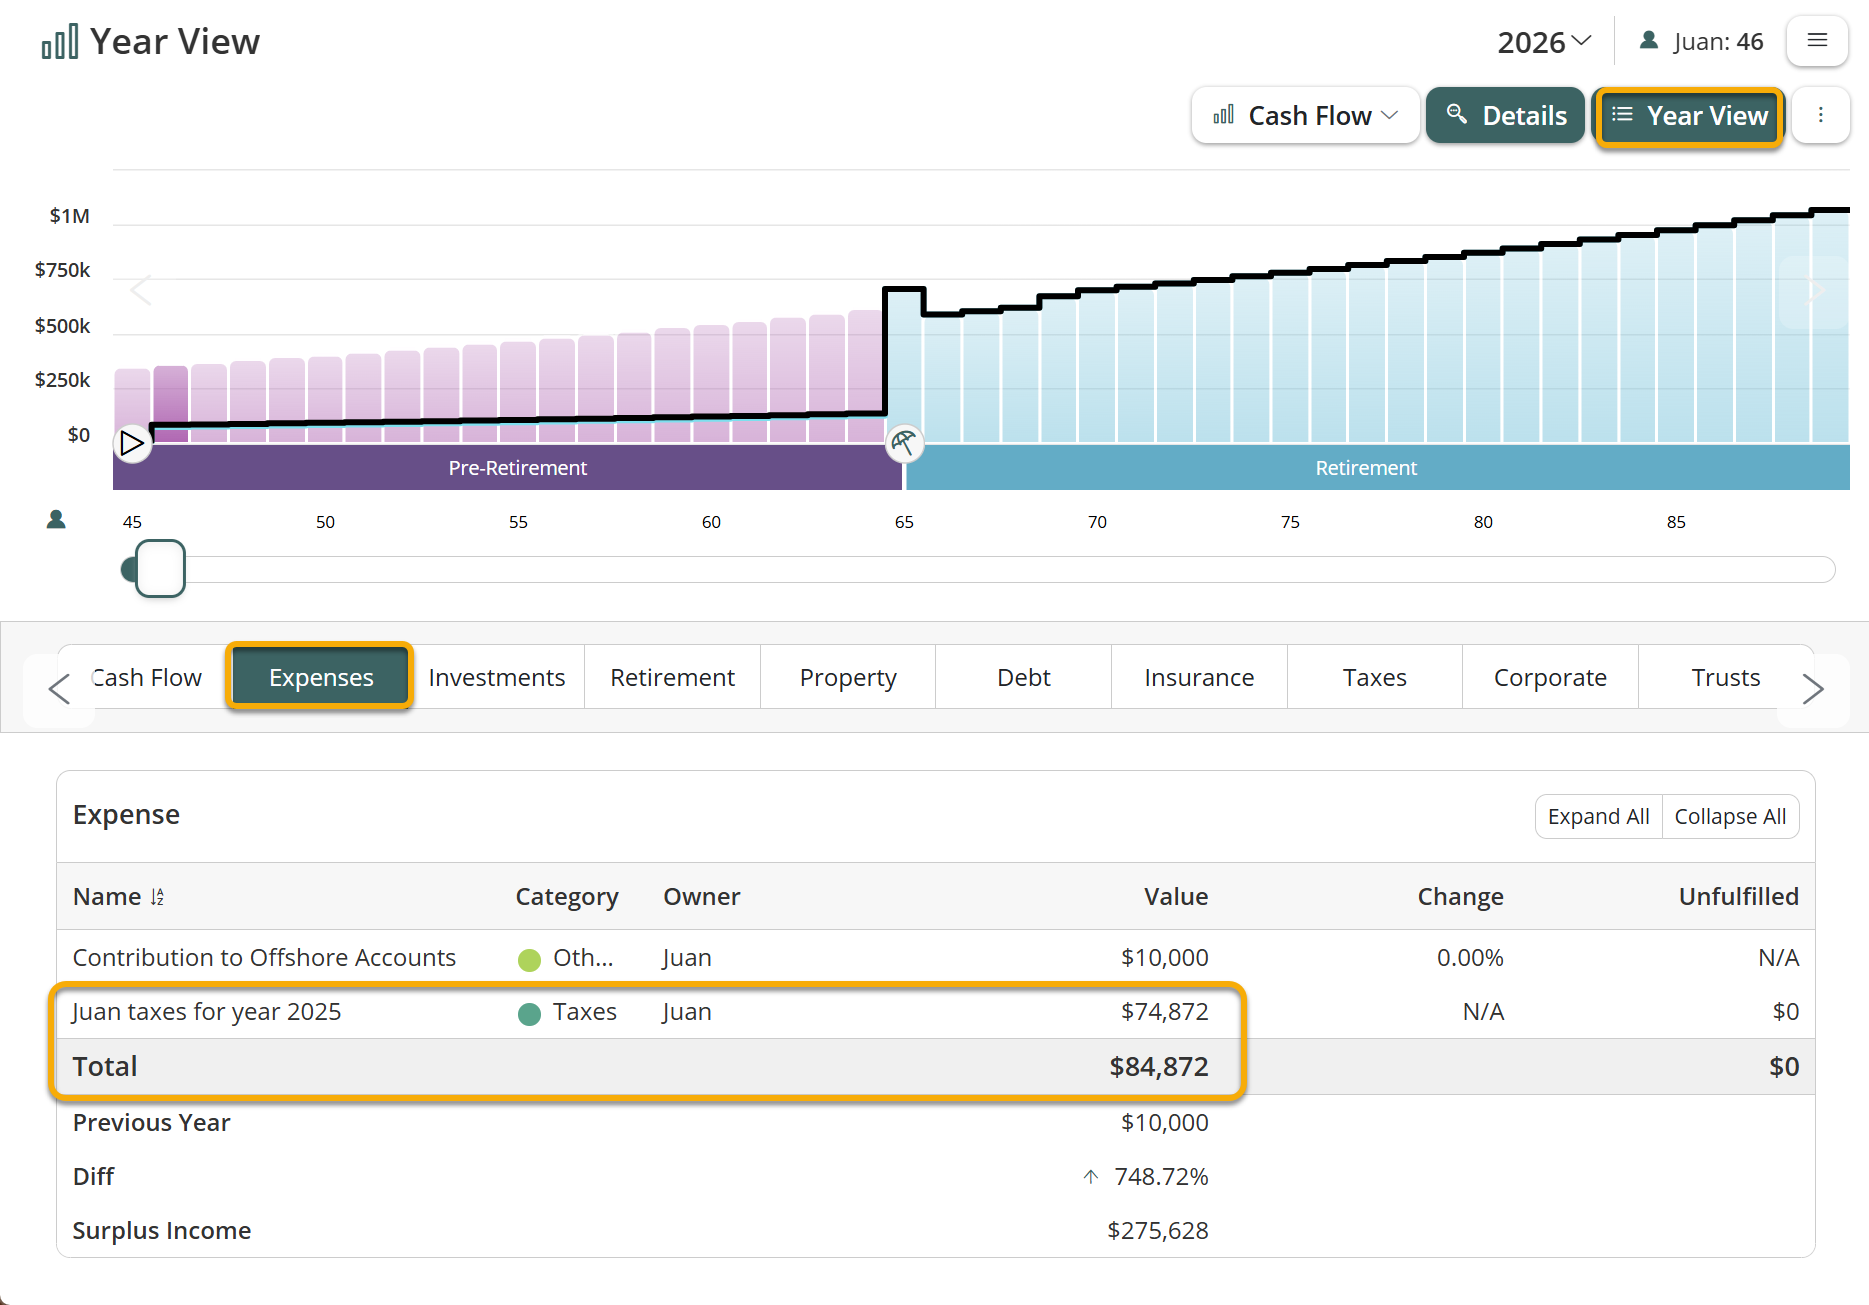
Task: Click the Year View bar chart icon
Action: 59,42
